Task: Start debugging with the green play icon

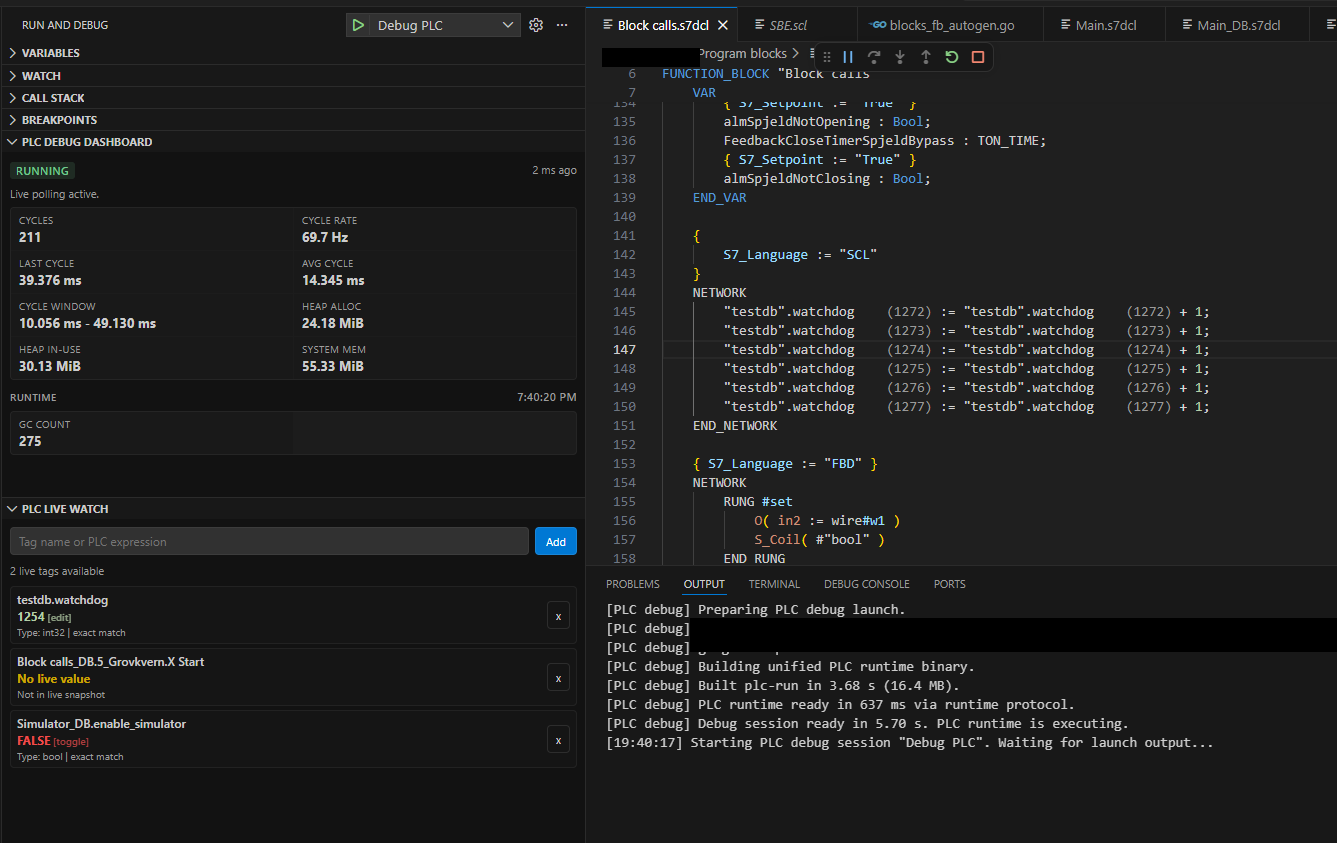Action: tap(358, 25)
